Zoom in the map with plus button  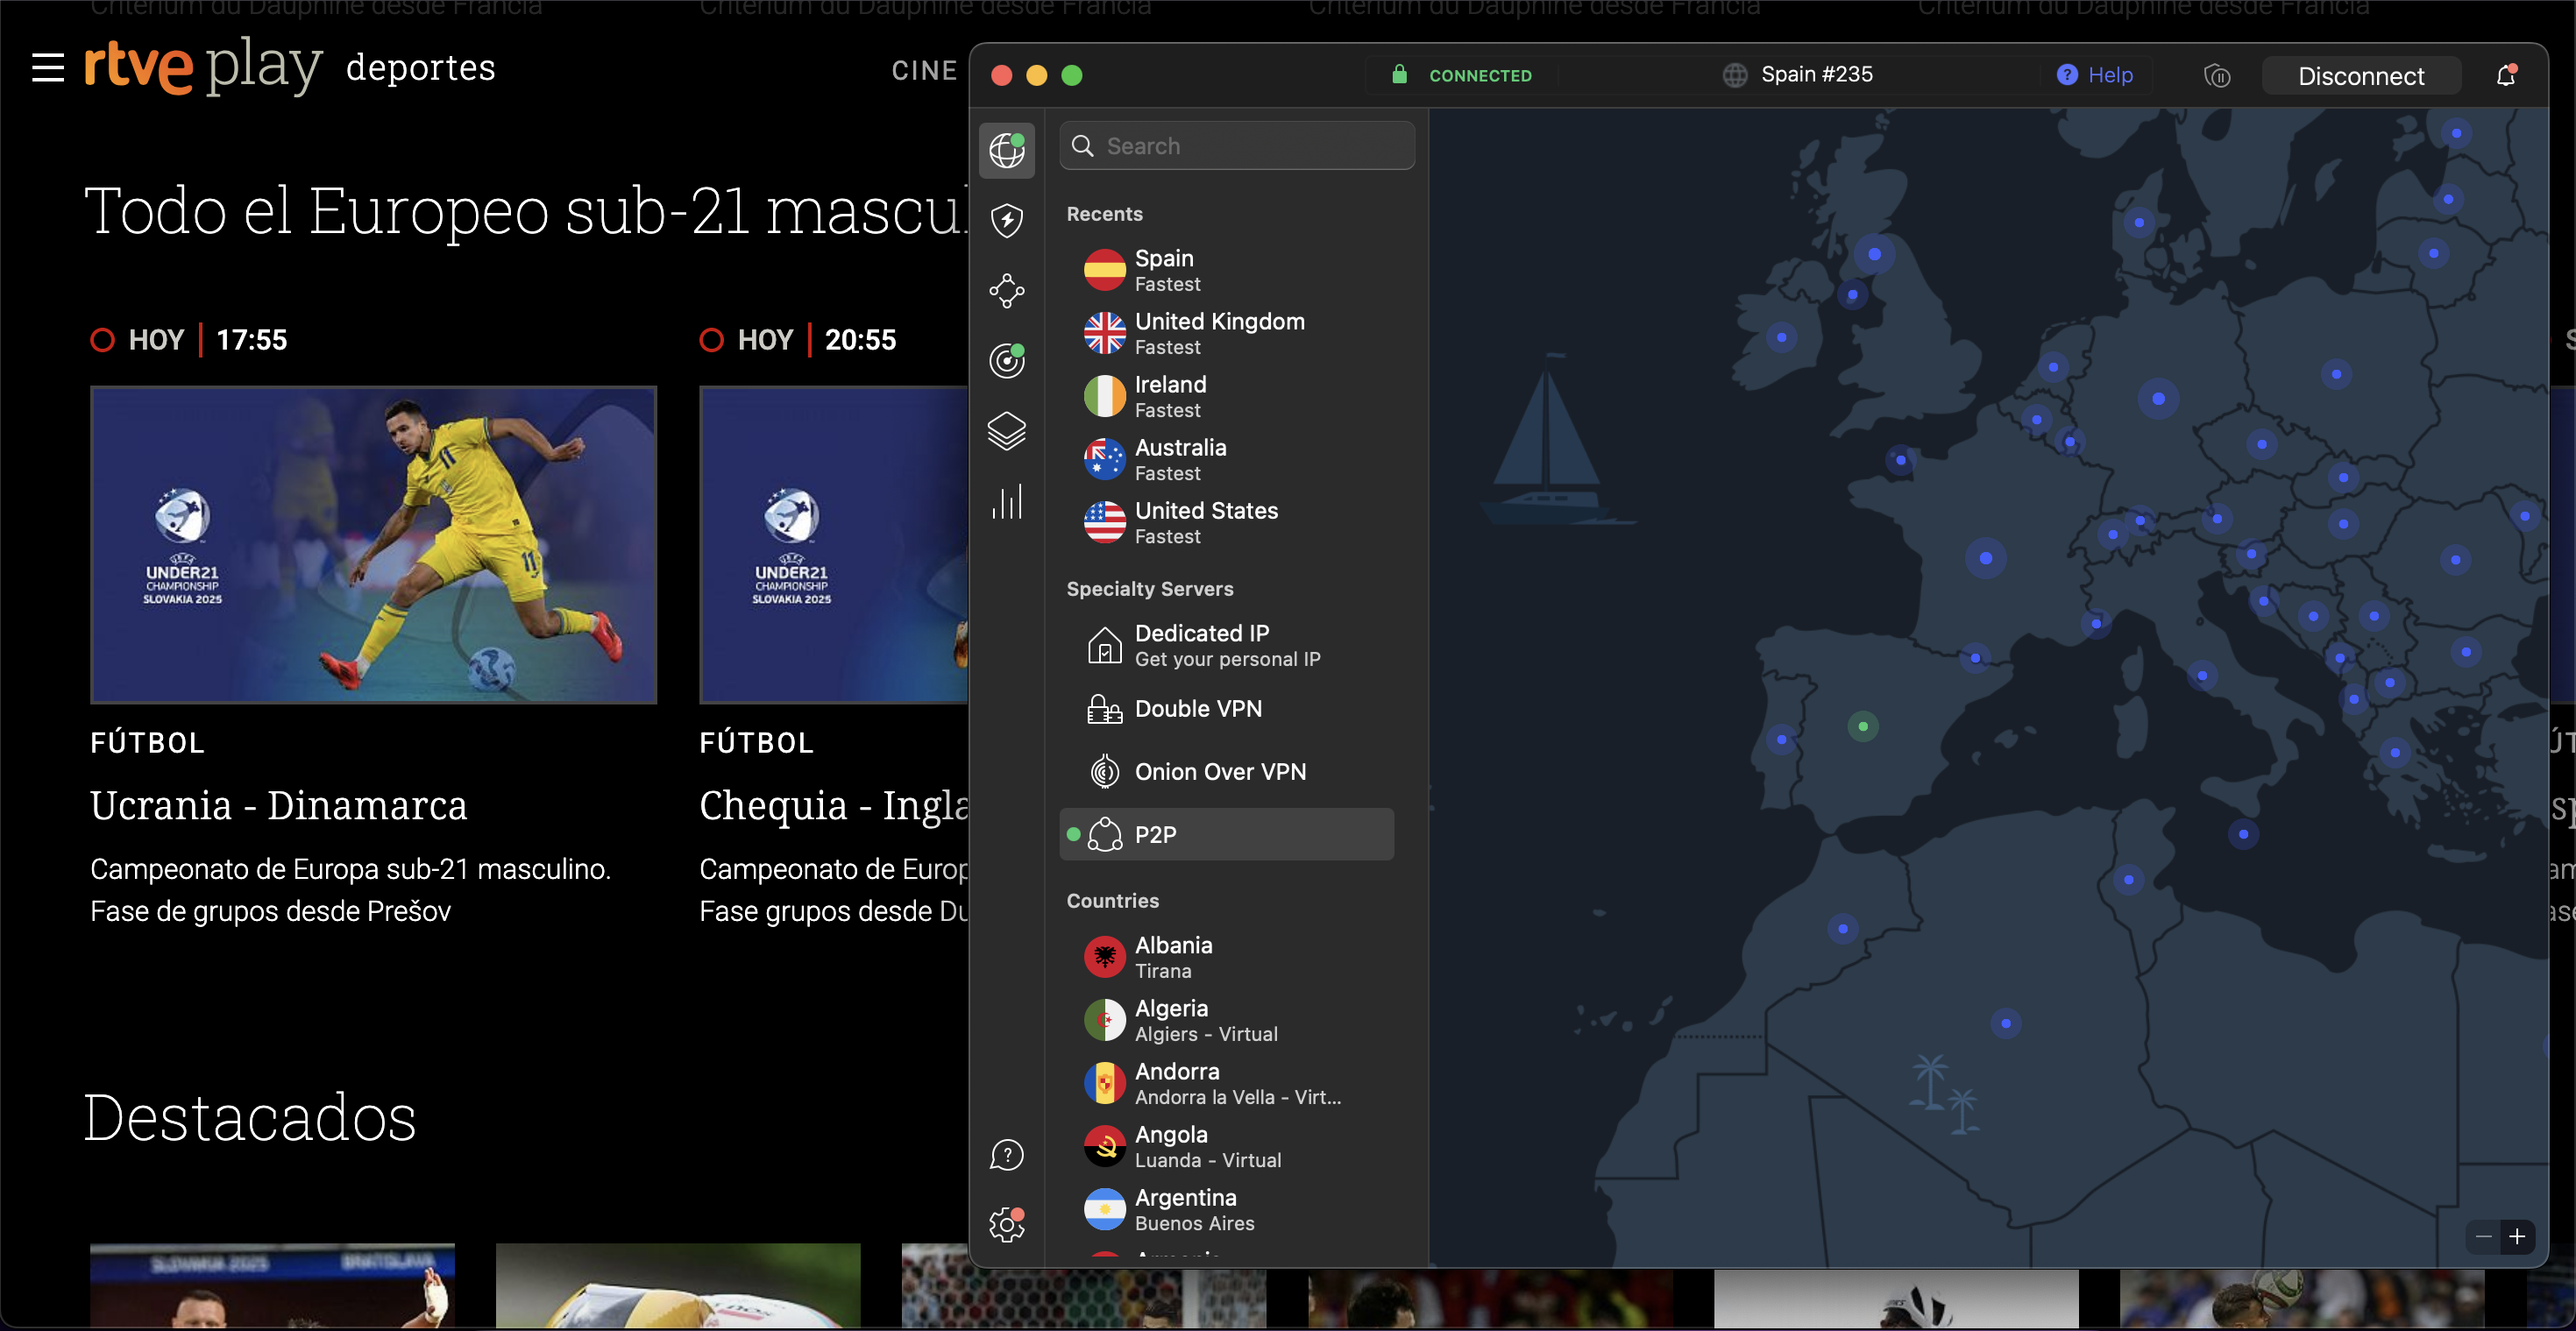click(2517, 1237)
